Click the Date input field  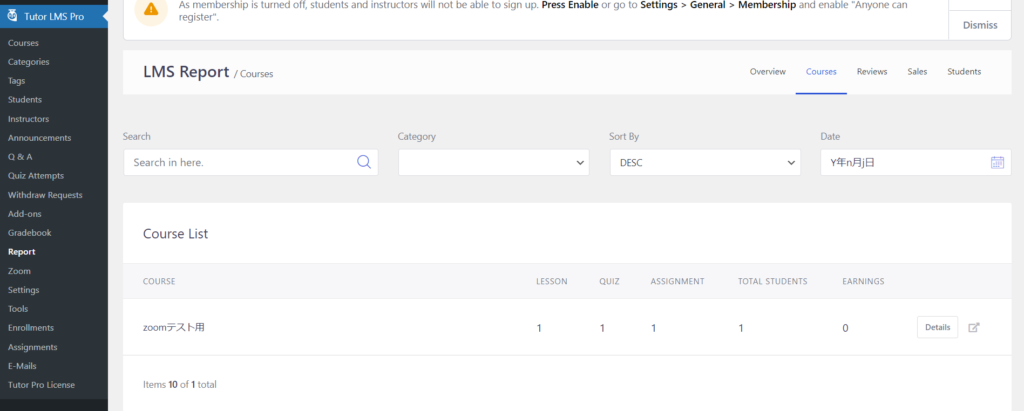pyautogui.click(x=900, y=162)
